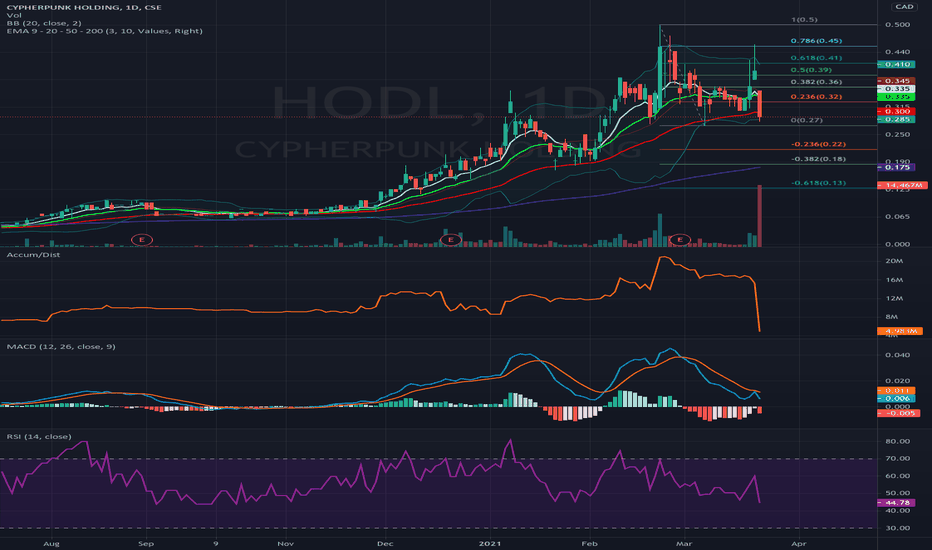Select the RSI (14, close) label
This screenshot has height=550, width=932.
39,436
